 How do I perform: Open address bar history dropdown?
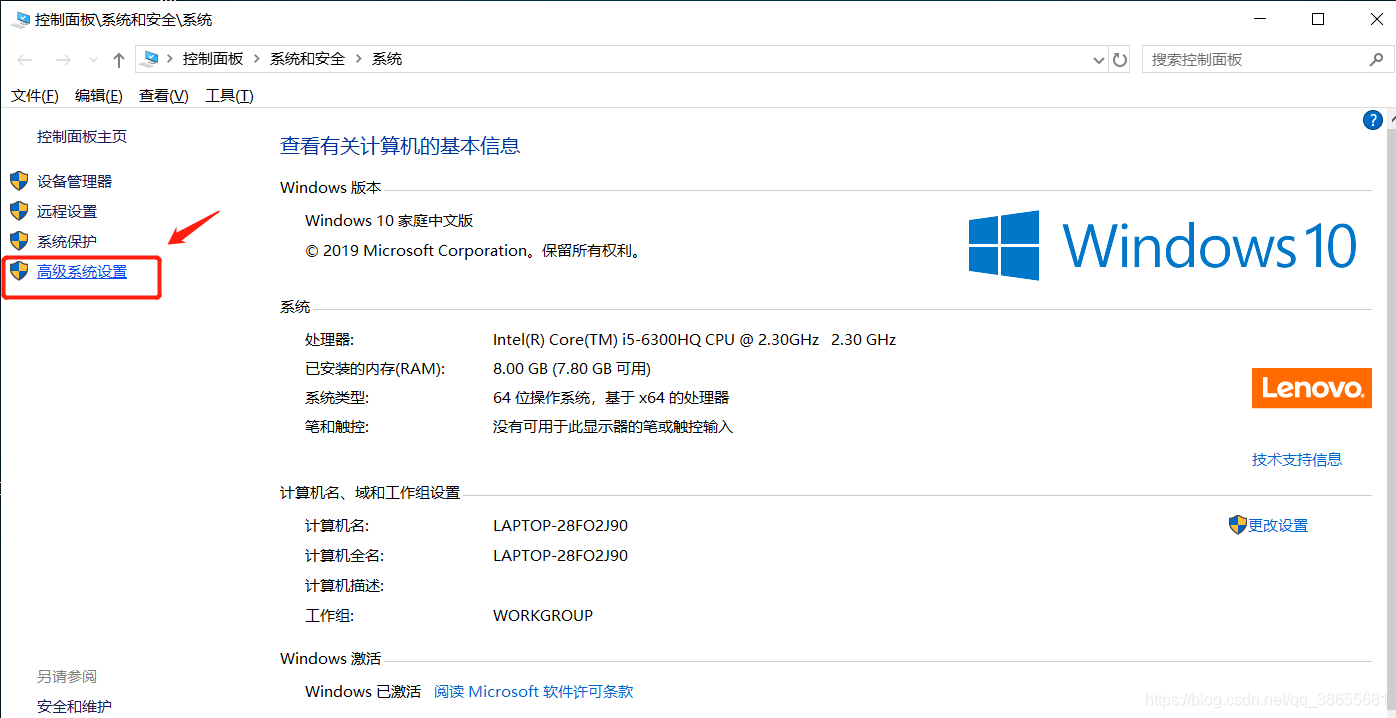1100,60
